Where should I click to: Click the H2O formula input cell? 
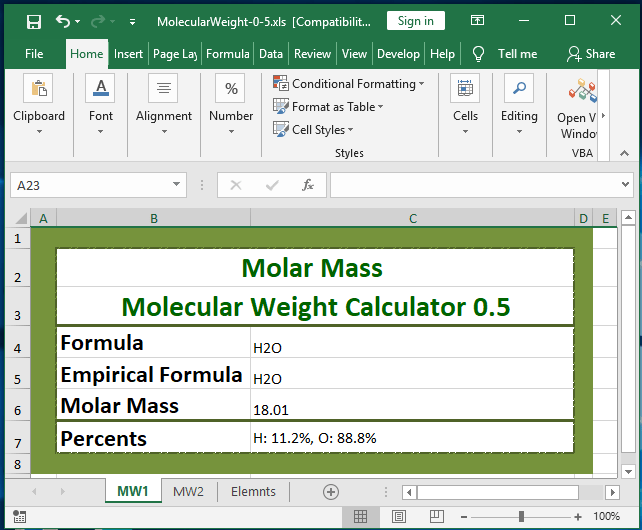pyautogui.click(x=412, y=342)
